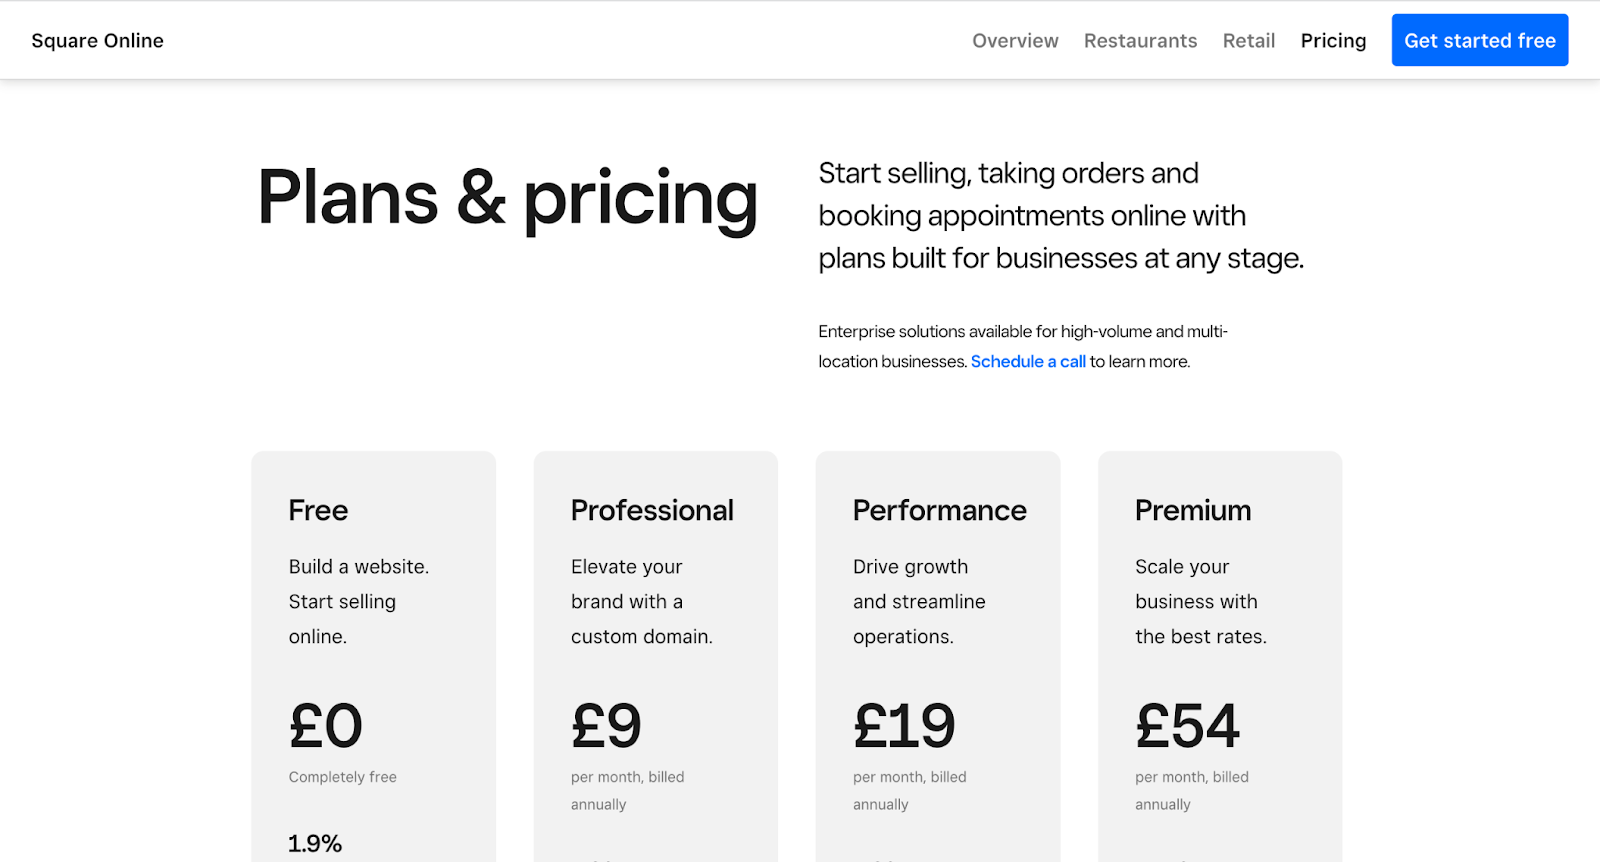Click the 1.9% rate in Free card
Image resolution: width=1600 pixels, height=862 pixels.
pyautogui.click(x=315, y=844)
